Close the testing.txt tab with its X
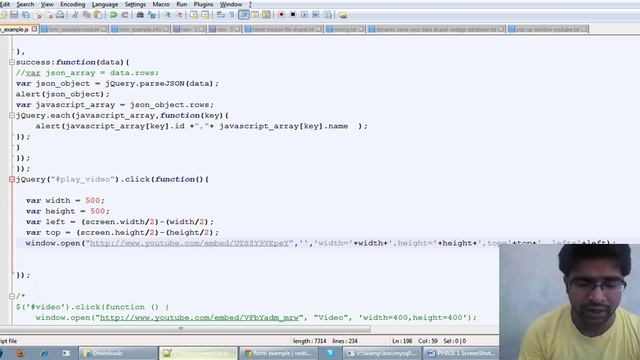640x360 pixels. pos(361,29)
